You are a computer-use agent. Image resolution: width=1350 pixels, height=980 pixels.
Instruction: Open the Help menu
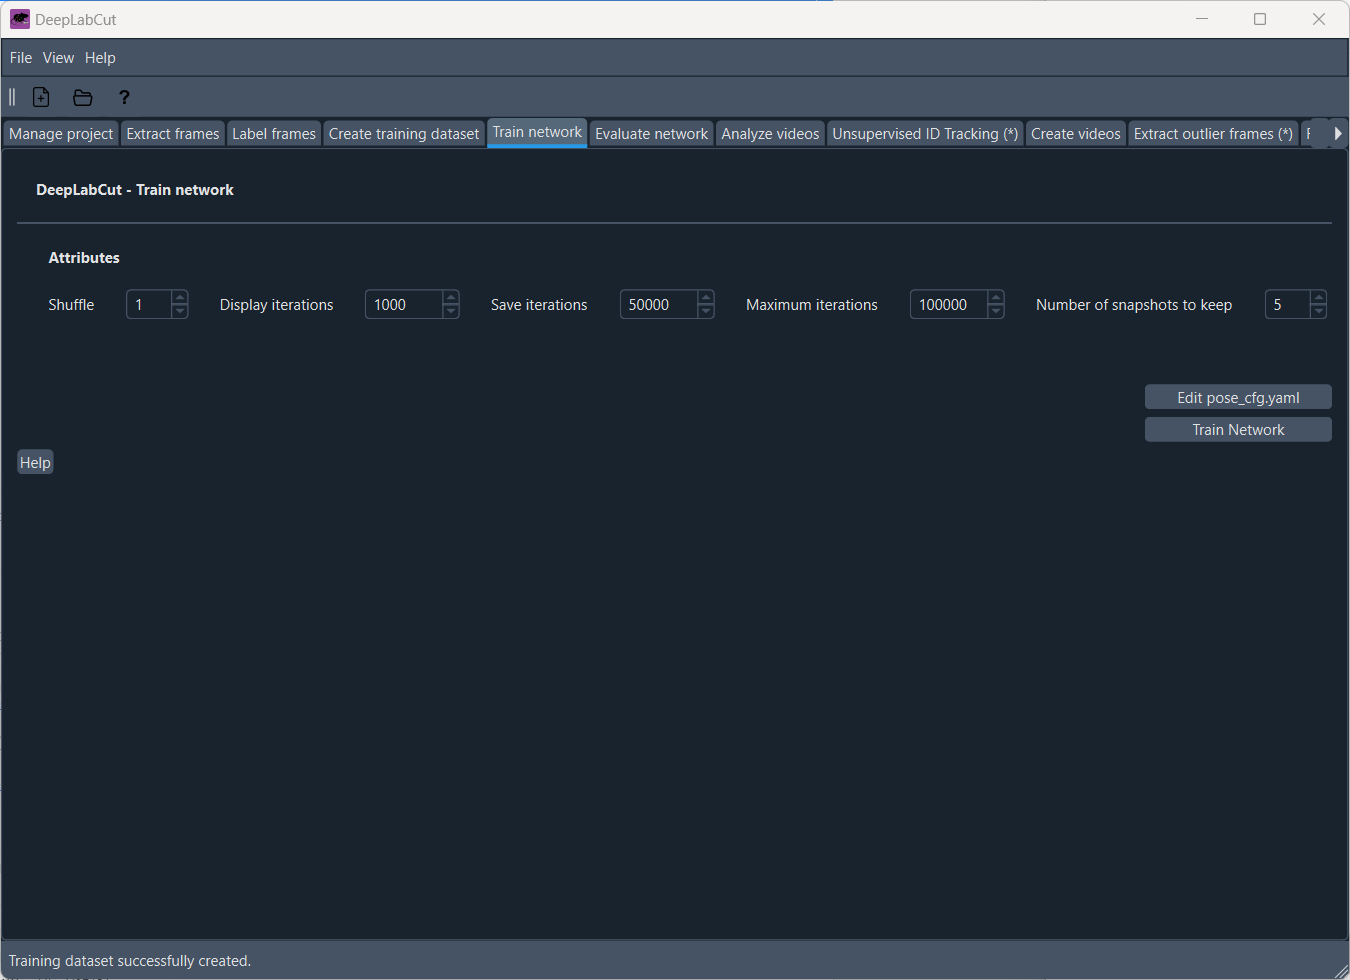pyautogui.click(x=100, y=58)
